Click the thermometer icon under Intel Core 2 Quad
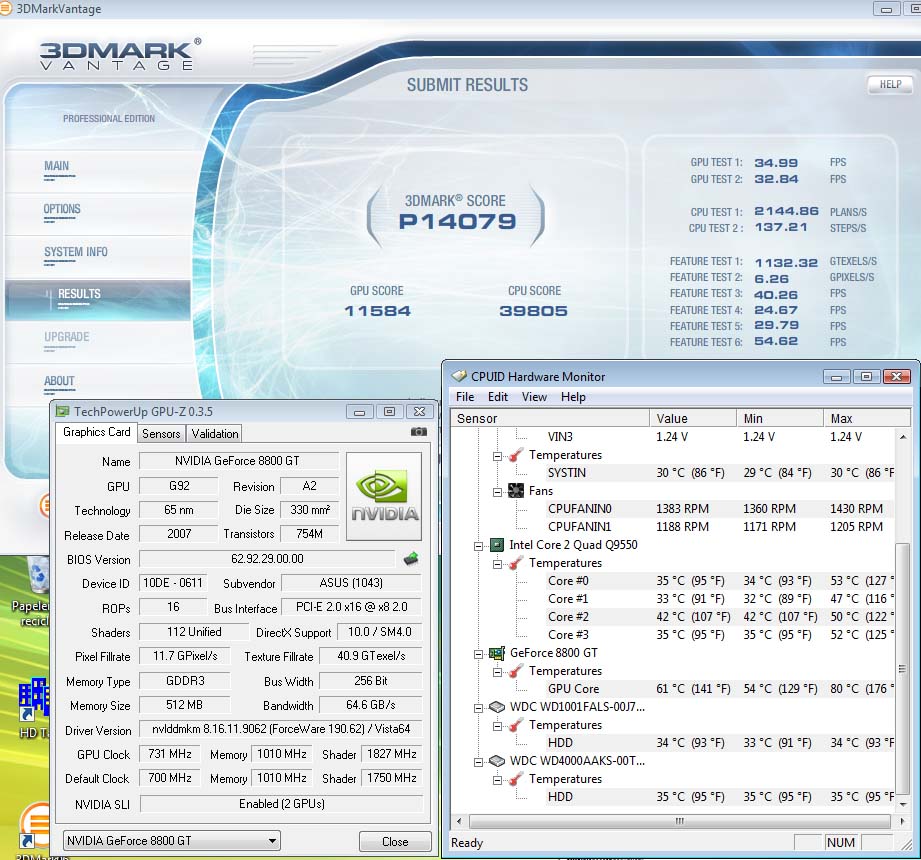This screenshot has width=921, height=860. point(516,563)
